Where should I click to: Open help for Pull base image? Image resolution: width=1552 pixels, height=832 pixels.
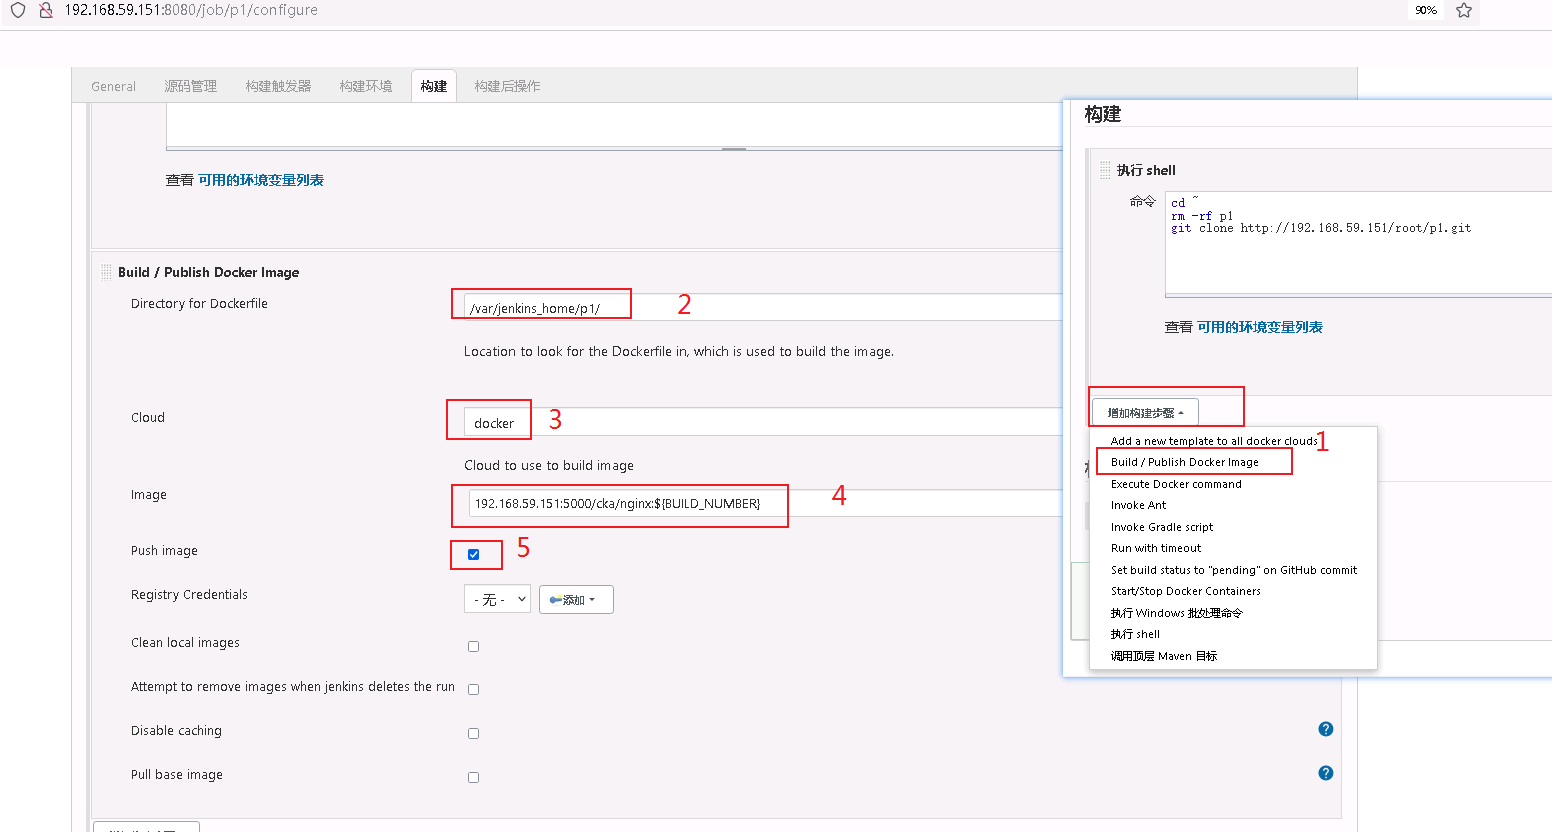coord(1326,773)
